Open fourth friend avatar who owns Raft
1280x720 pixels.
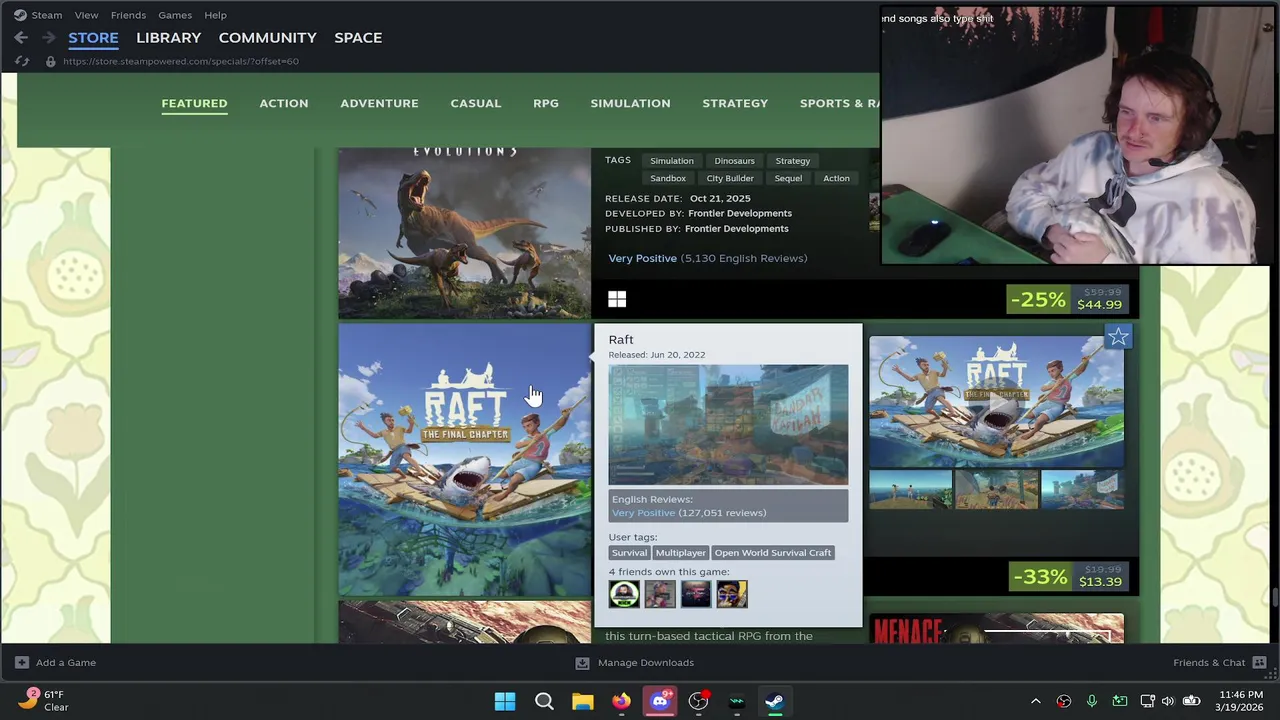click(x=732, y=594)
